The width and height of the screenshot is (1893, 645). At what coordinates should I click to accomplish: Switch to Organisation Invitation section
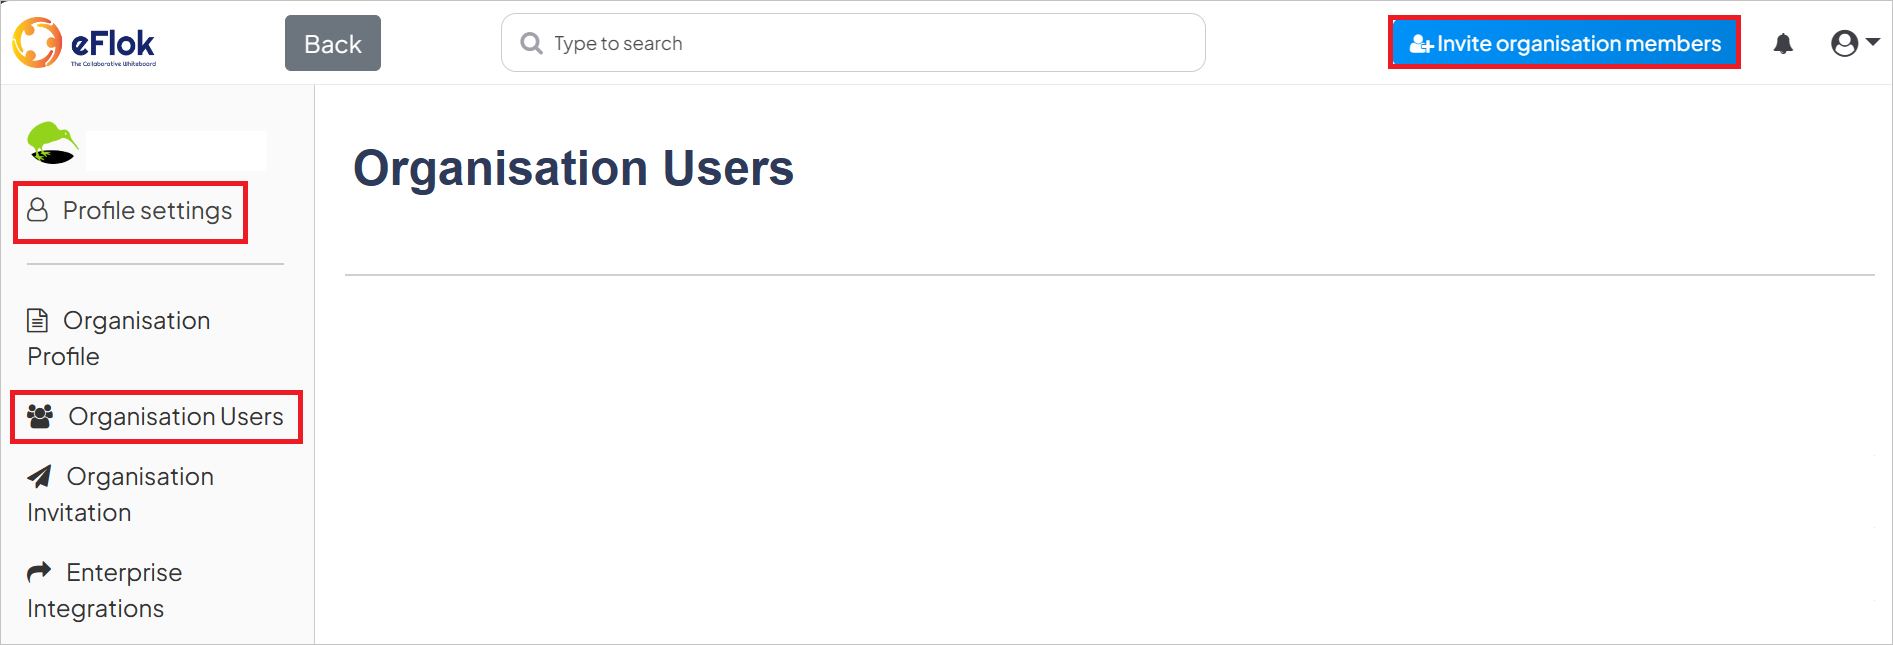(120, 494)
